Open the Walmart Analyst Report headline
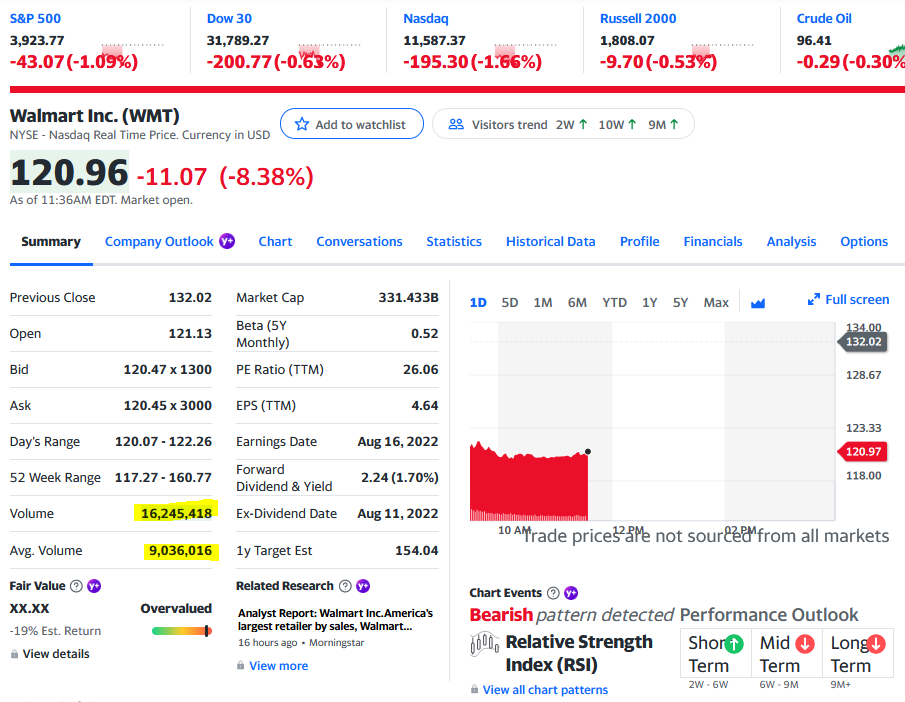The image size is (905, 702). (x=335, y=619)
